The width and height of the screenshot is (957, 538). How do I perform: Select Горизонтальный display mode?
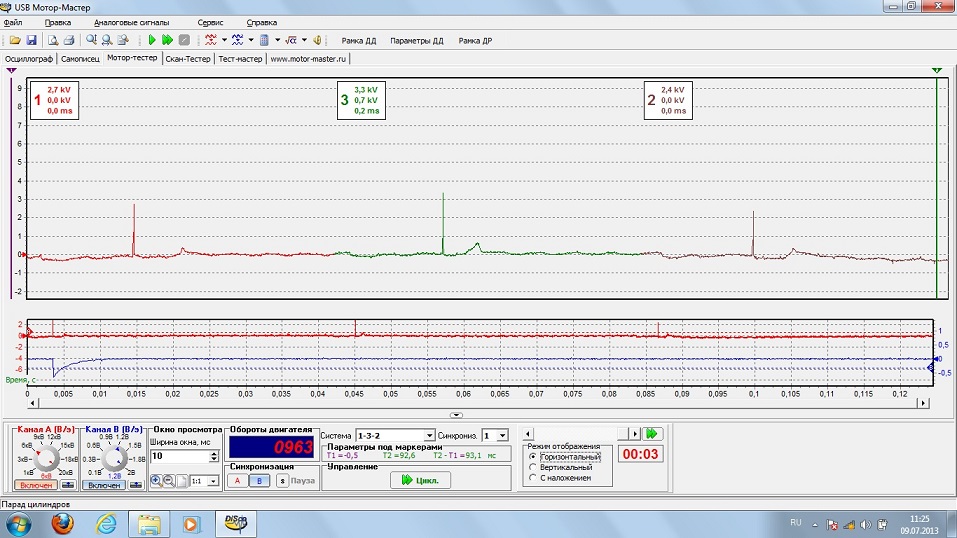(x=564, y=457)
